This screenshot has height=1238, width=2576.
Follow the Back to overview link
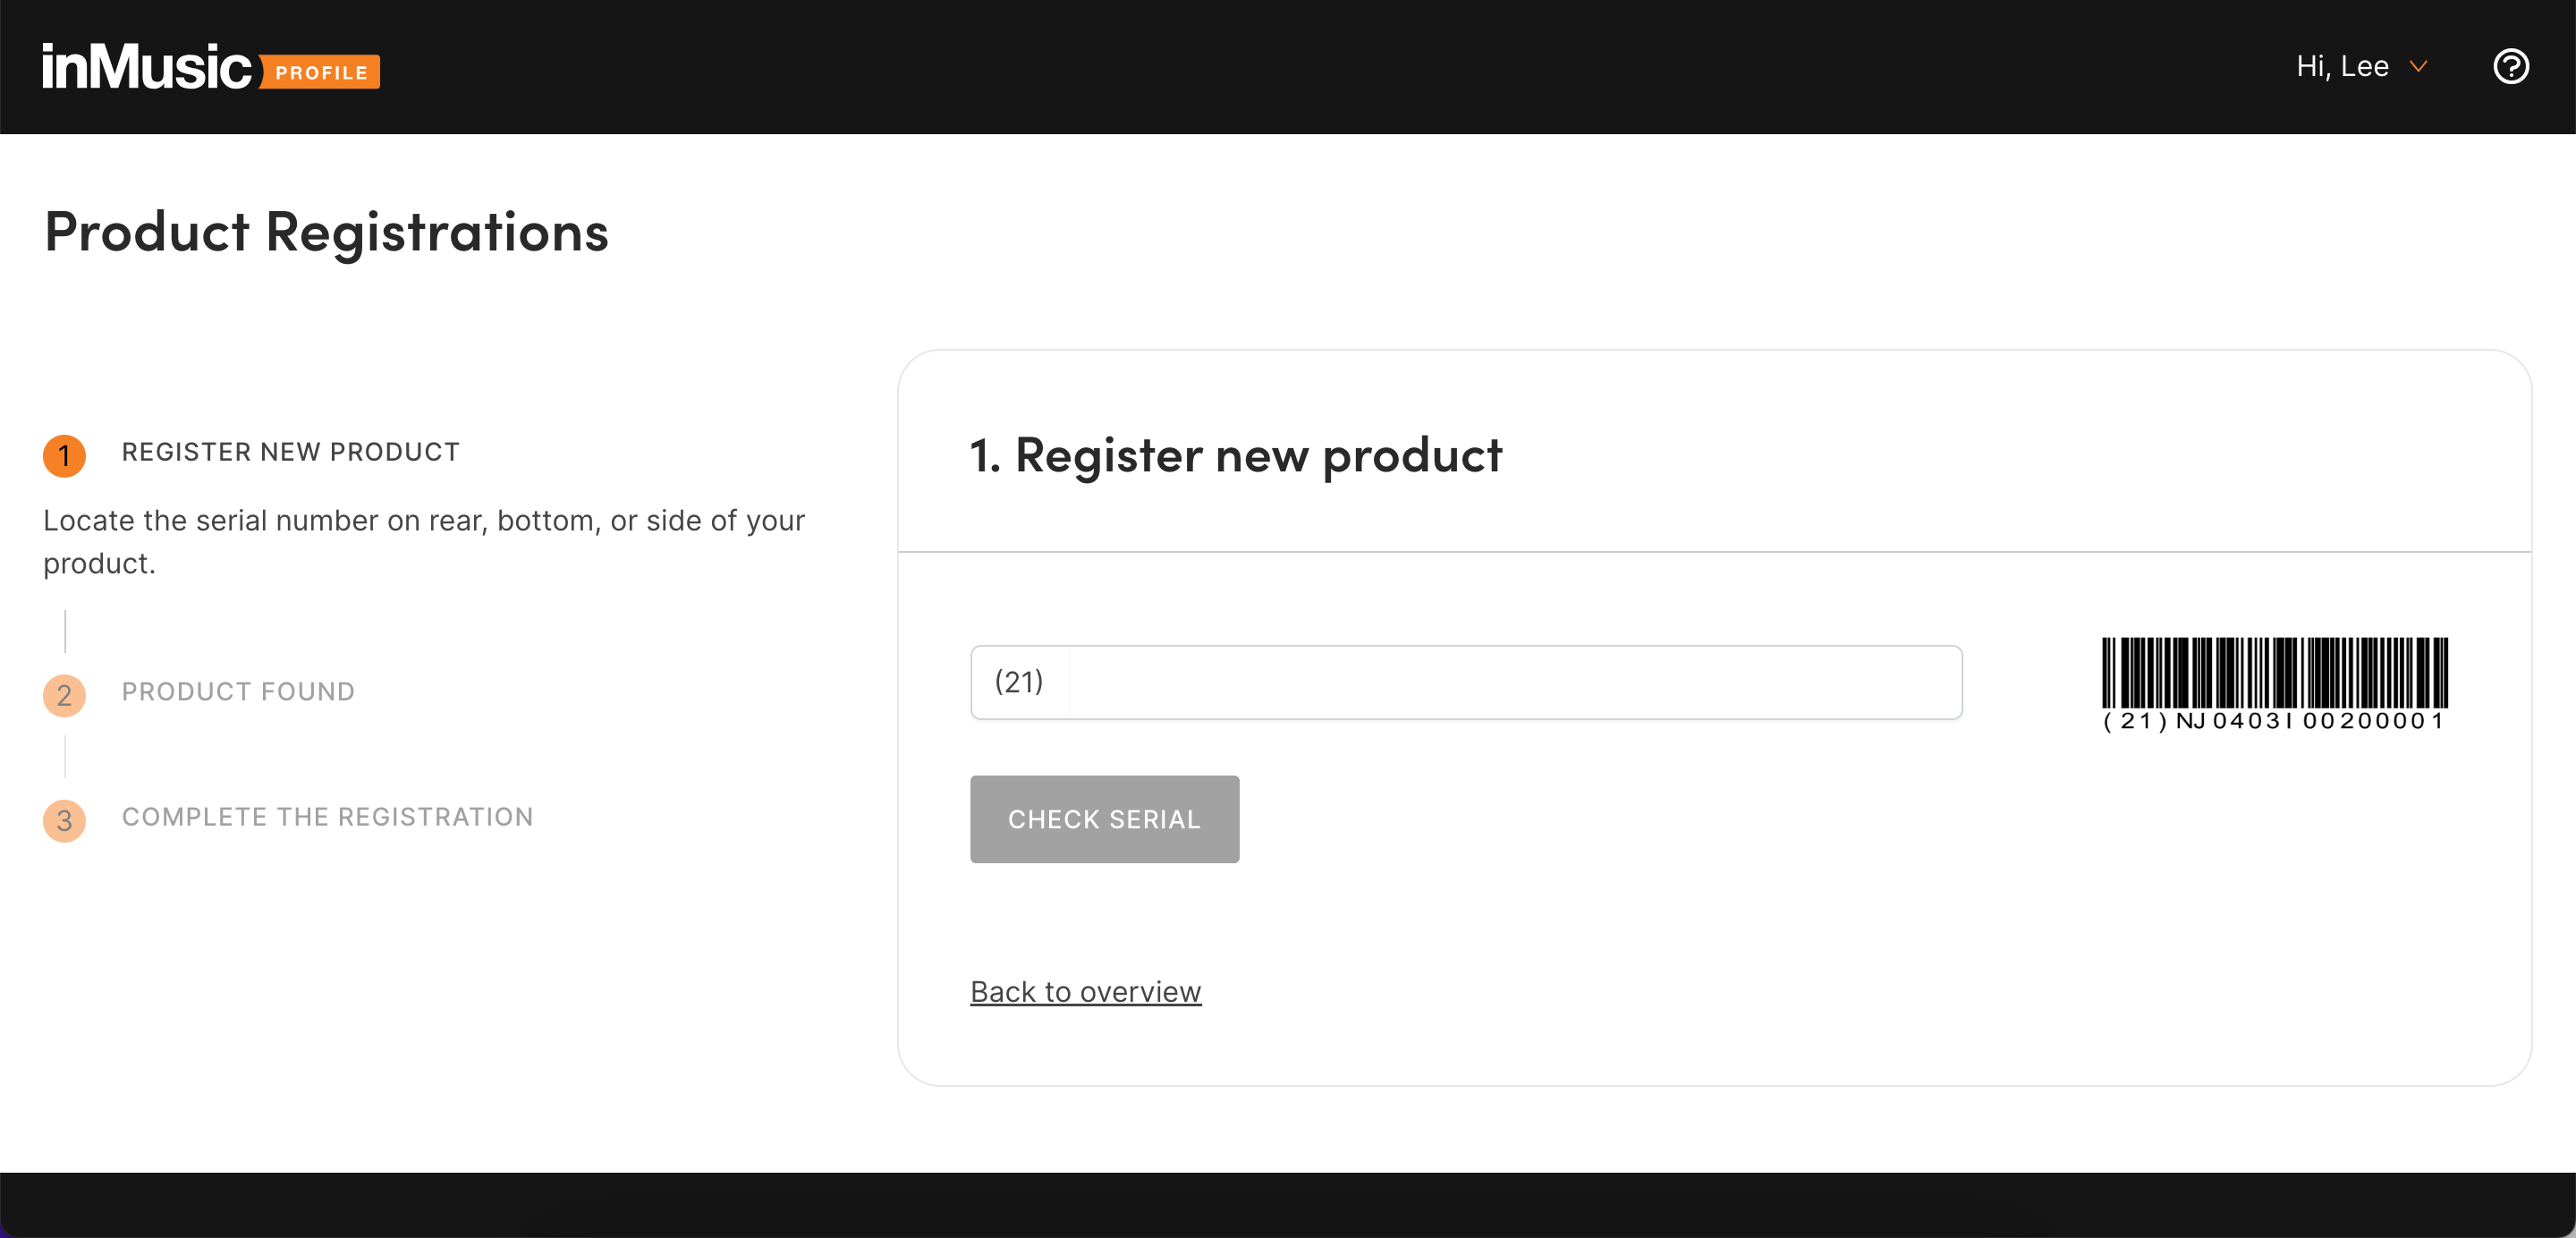pyautogui.click(x=1085, y=992)
